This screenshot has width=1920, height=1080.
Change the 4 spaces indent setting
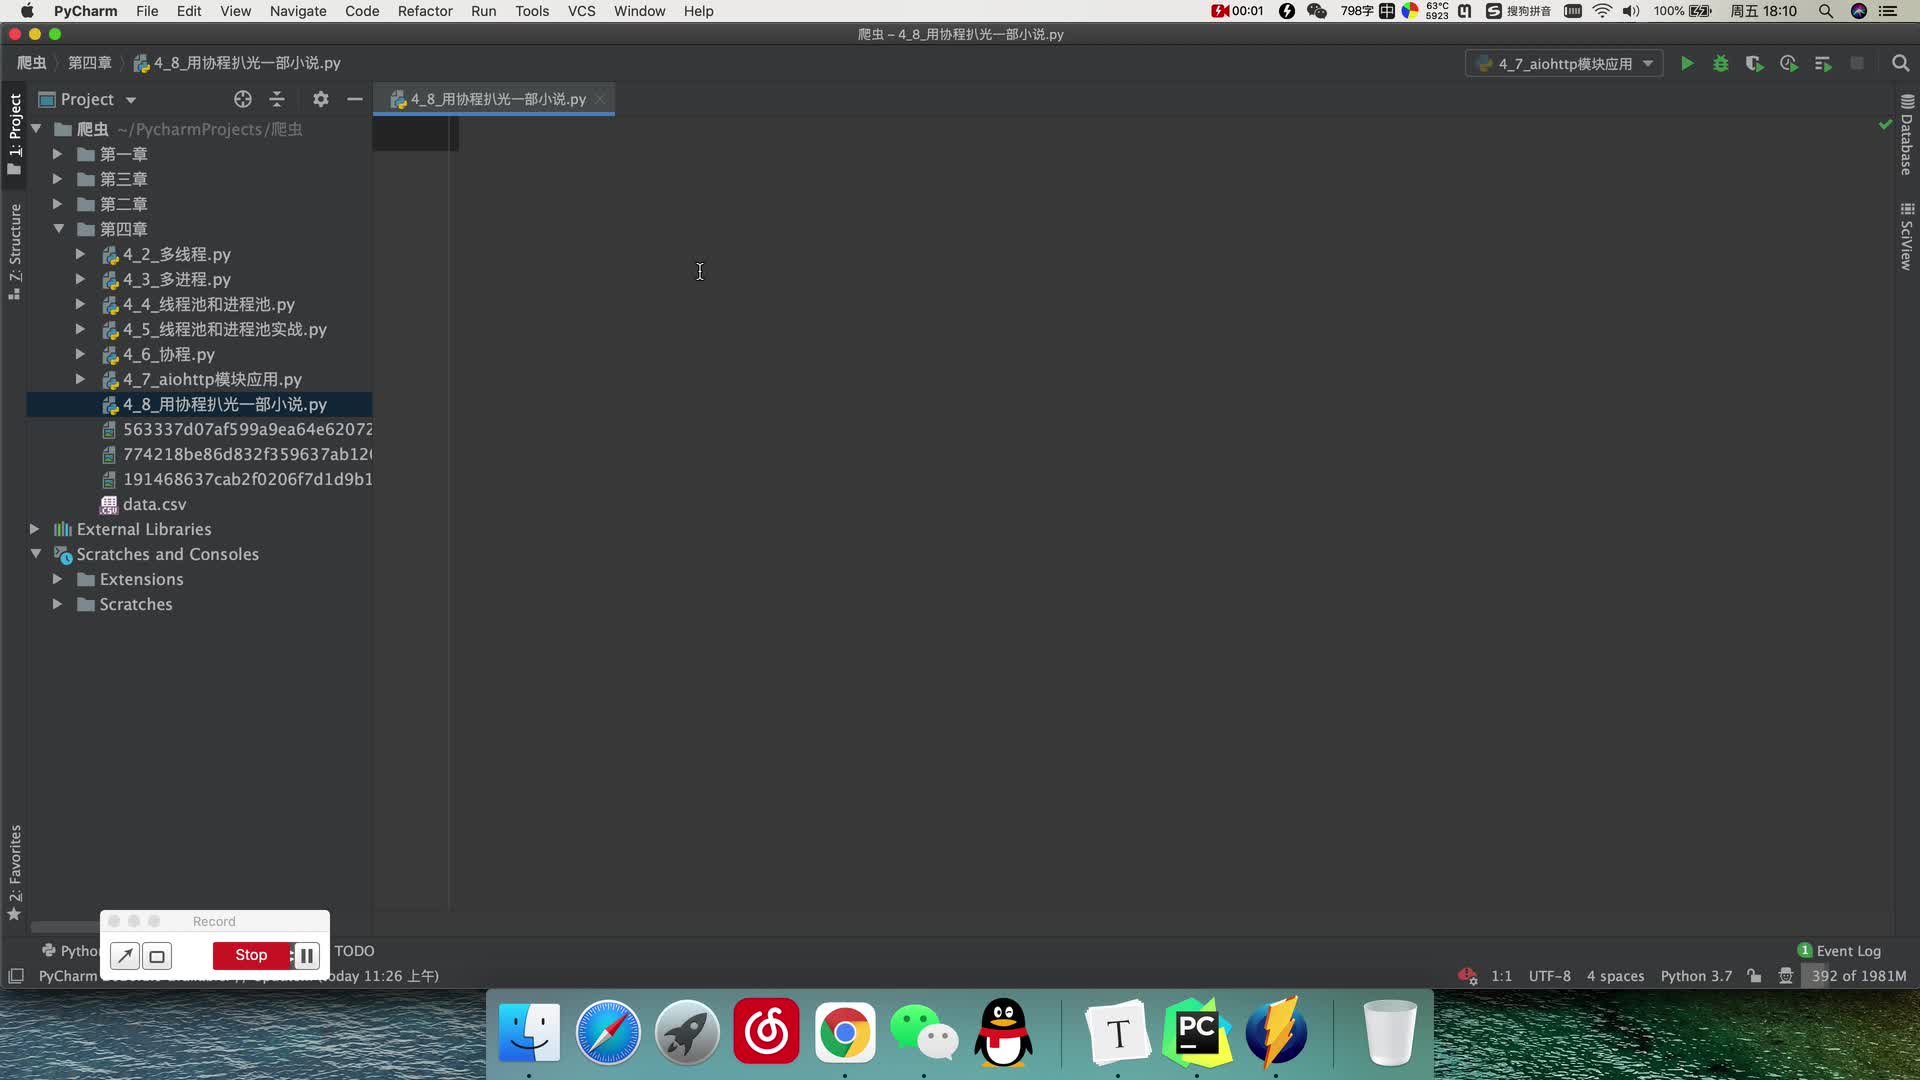(1615, 976)
